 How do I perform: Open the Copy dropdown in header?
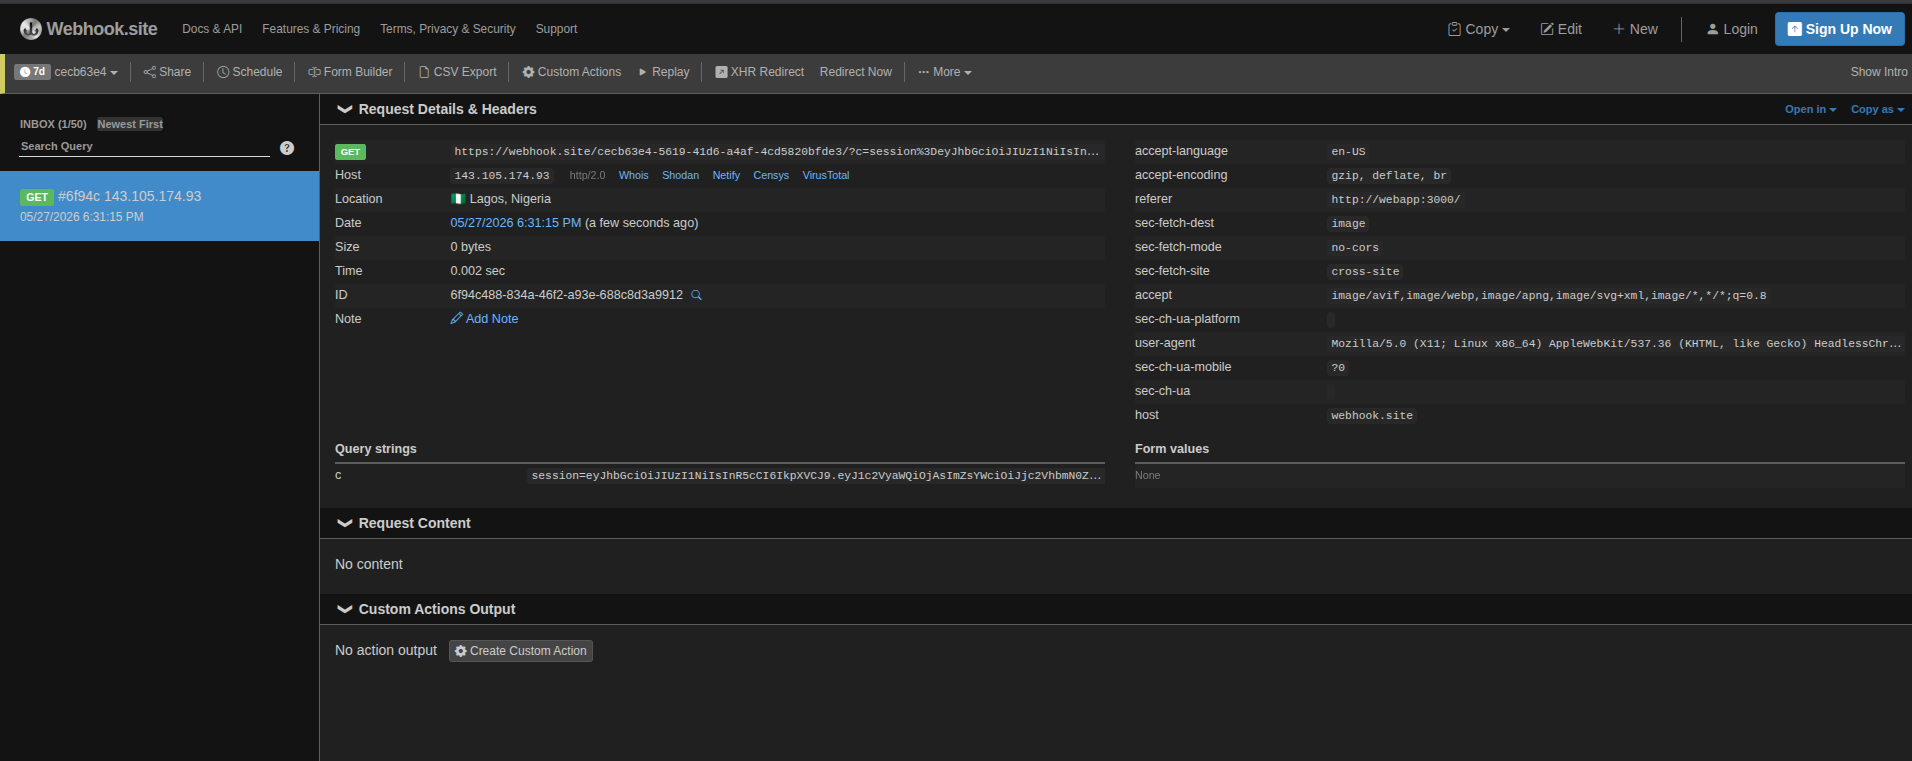[x=1479, y=29]
